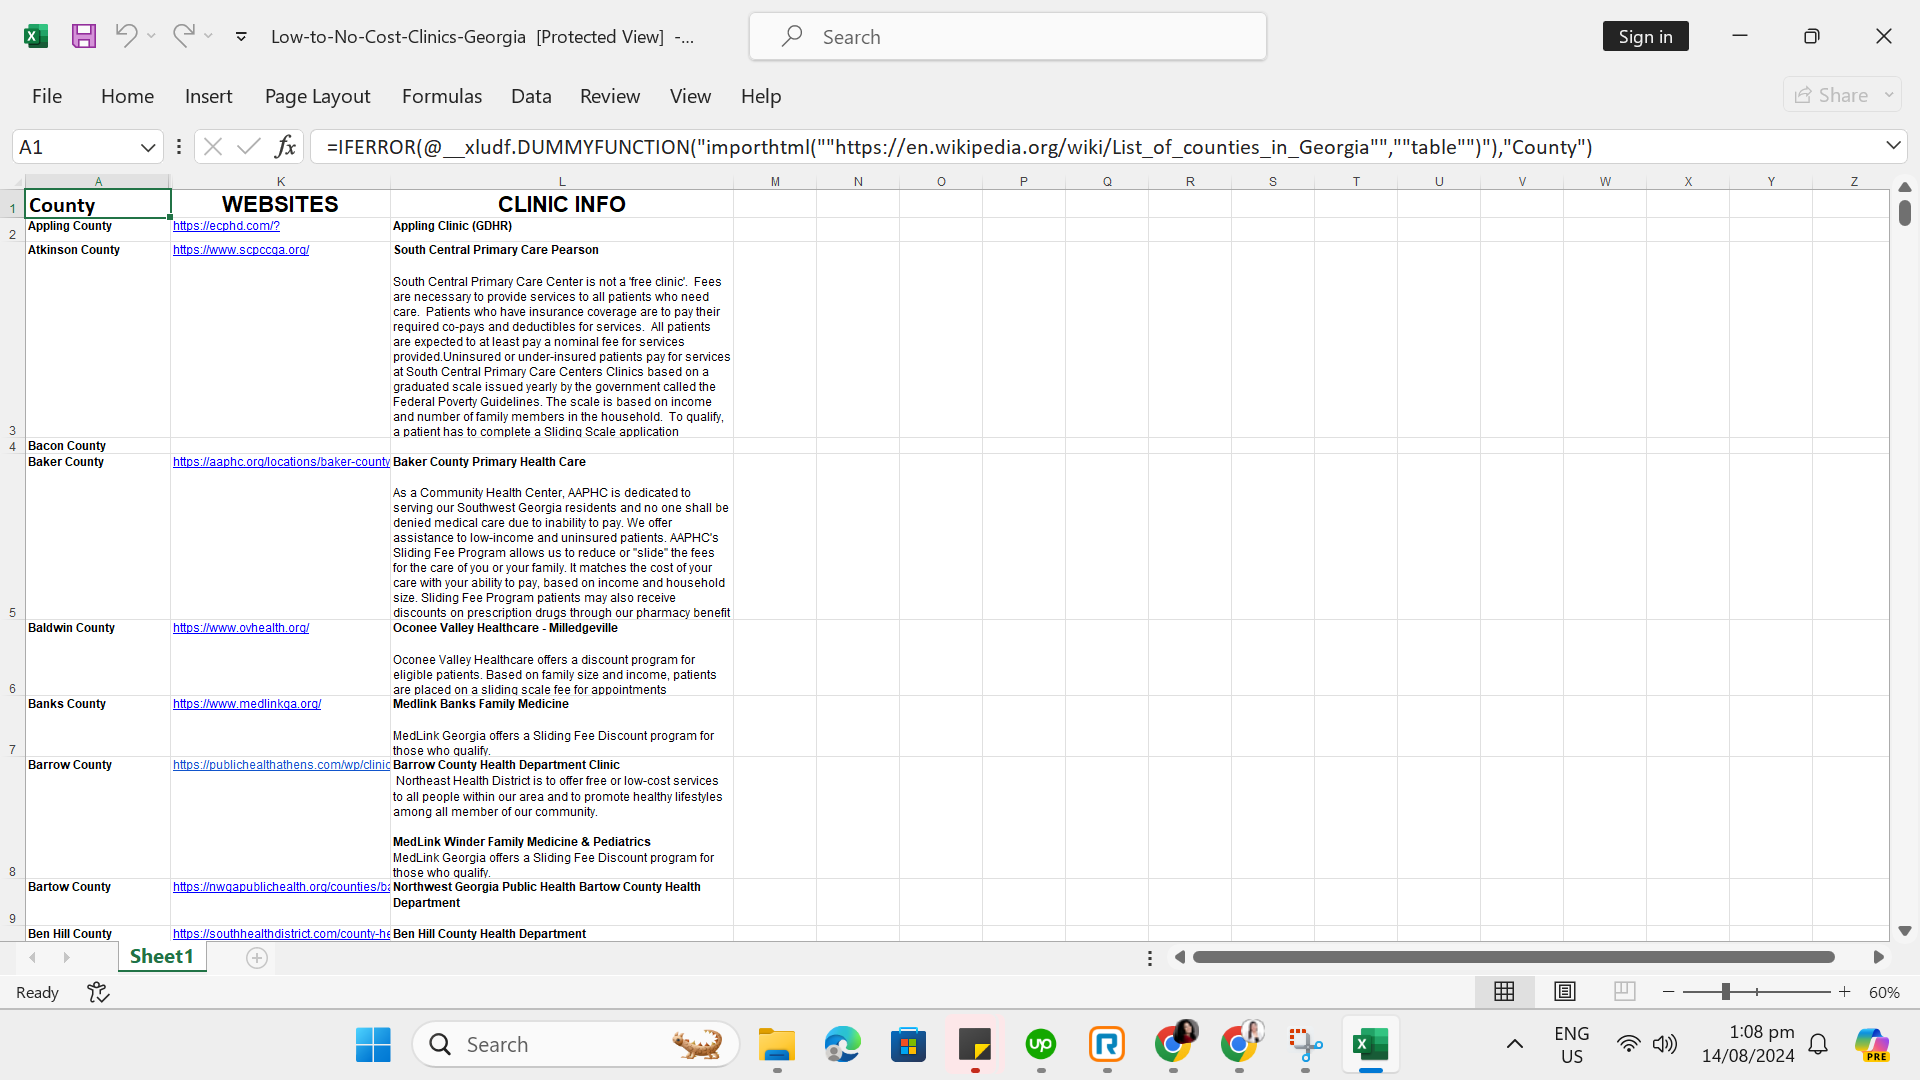Click the add new sheet plus icon
Image resolution: width=1920 pixels, height=1080 pixels.
[257, 958]
